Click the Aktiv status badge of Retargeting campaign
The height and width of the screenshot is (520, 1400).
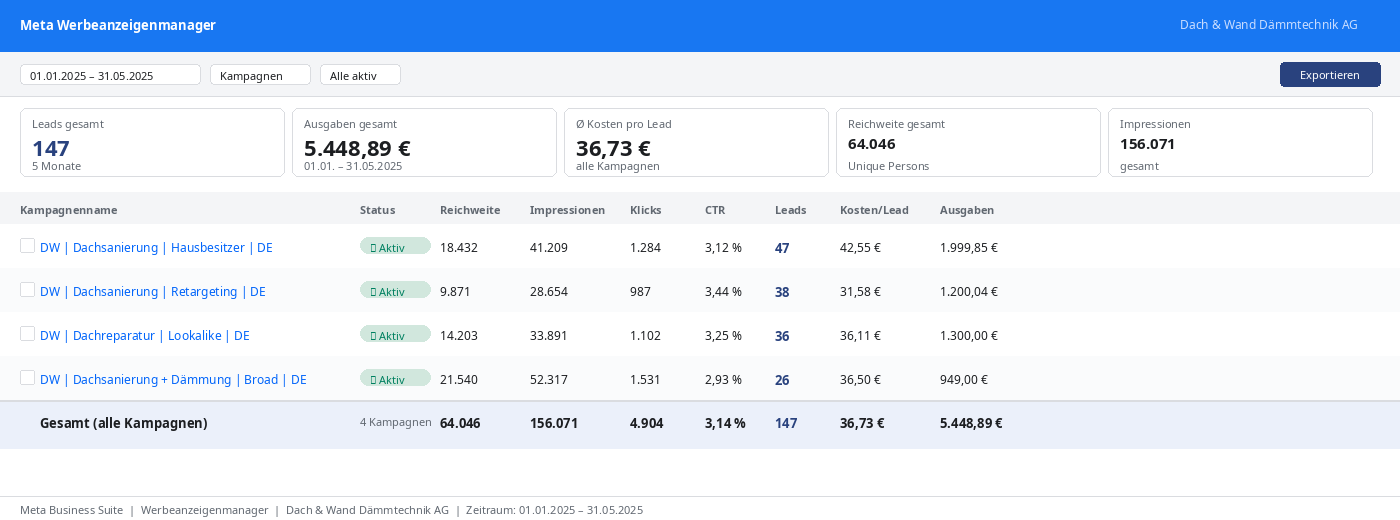coord(395,290)
